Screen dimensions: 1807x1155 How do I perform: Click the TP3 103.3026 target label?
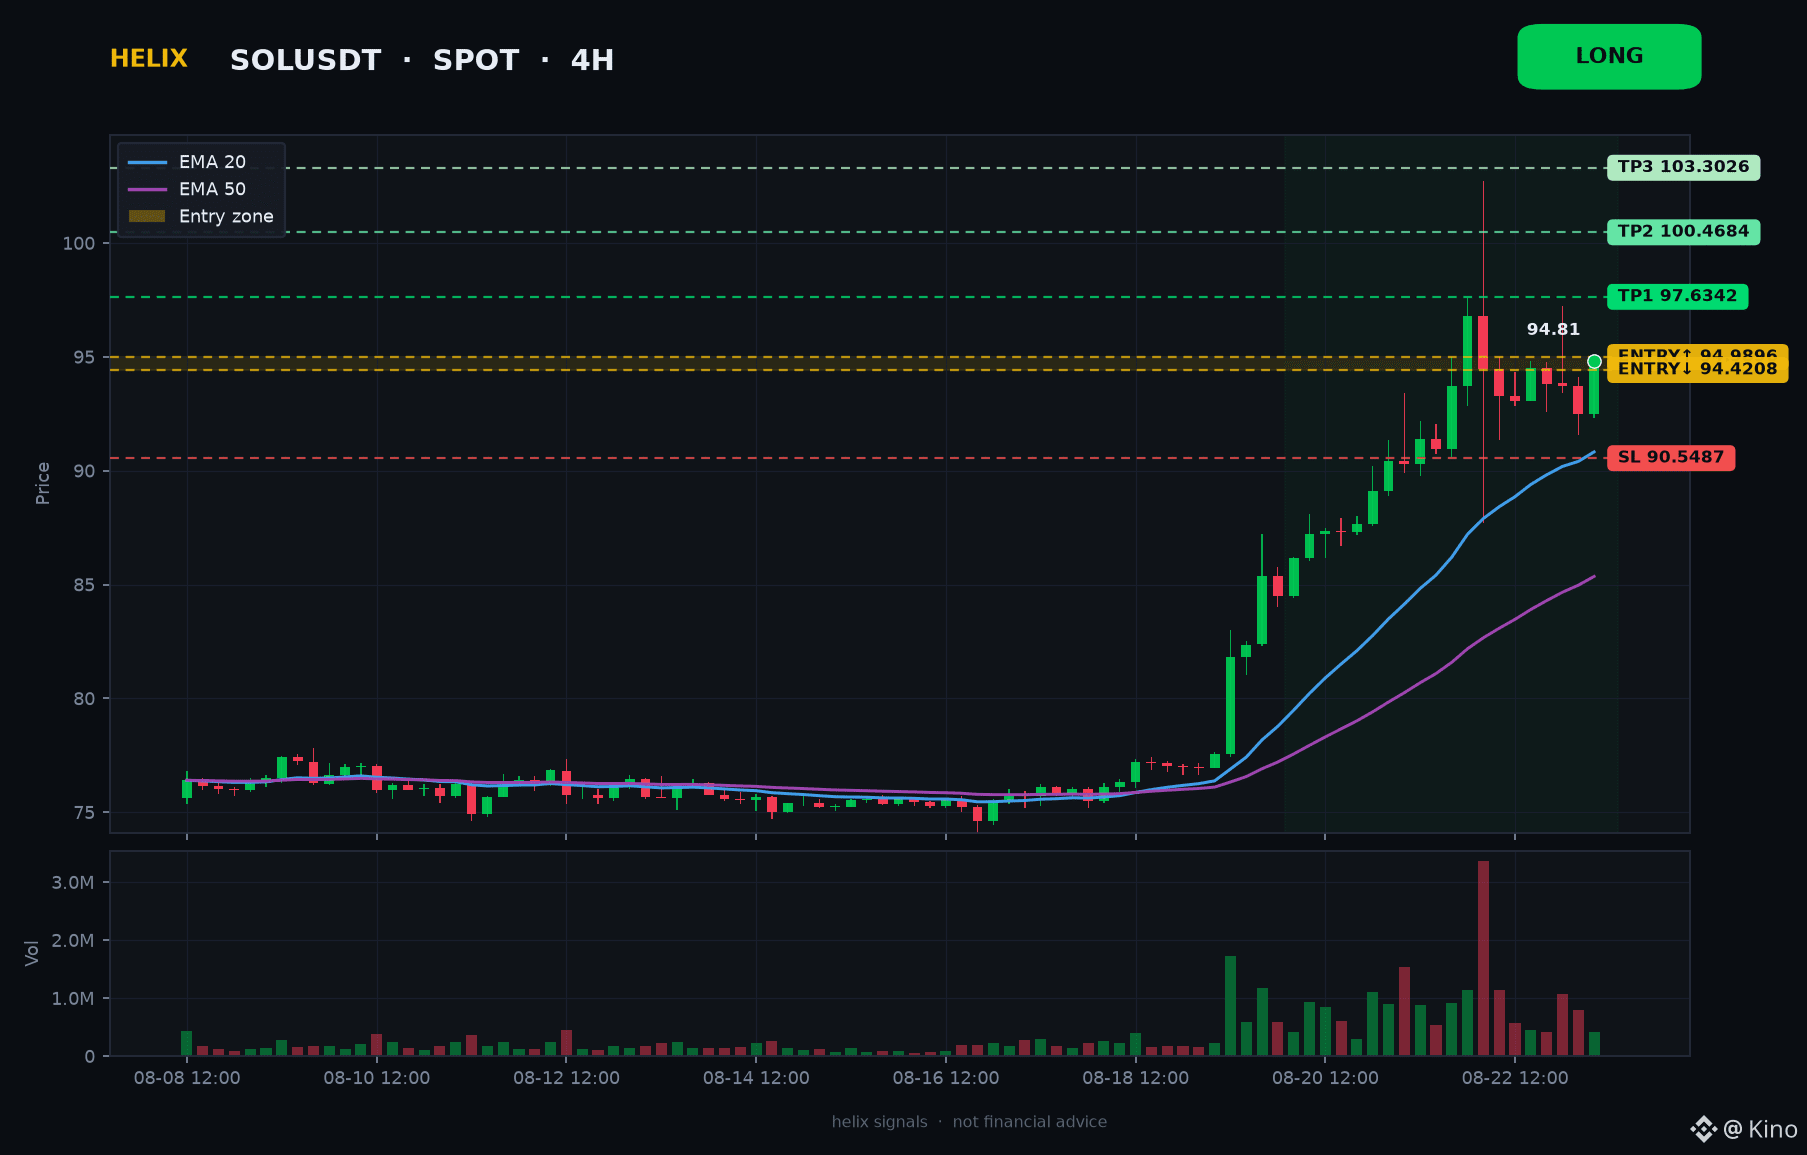[x=1683, y=167]
